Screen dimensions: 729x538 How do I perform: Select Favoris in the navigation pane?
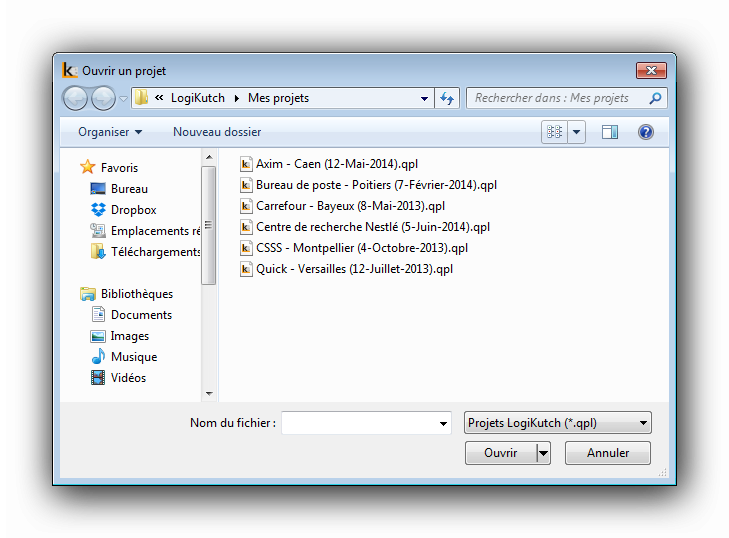[x=119, y=168]
